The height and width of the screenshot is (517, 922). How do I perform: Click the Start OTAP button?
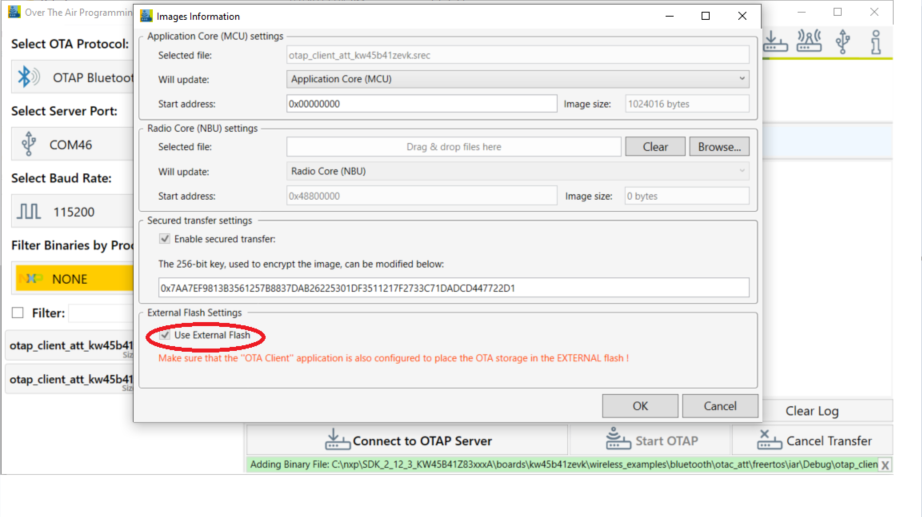tap(651, 441)
